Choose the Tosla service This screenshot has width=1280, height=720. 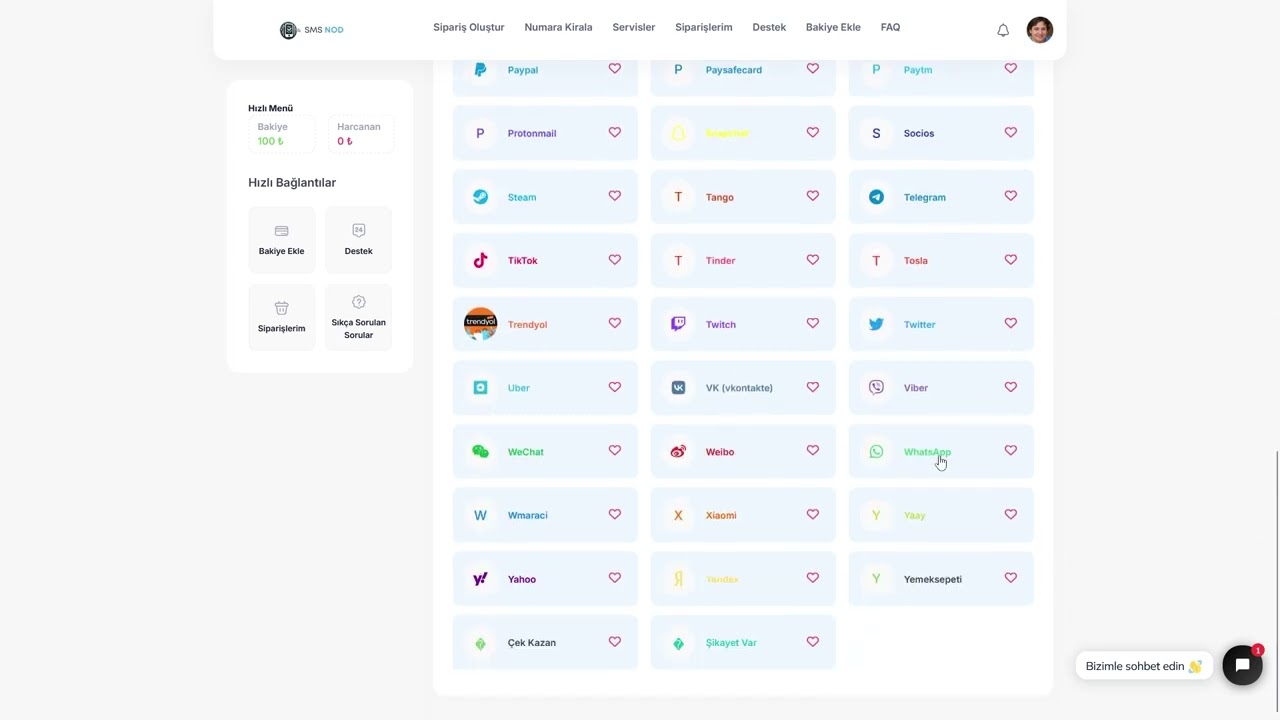point(941,260)
